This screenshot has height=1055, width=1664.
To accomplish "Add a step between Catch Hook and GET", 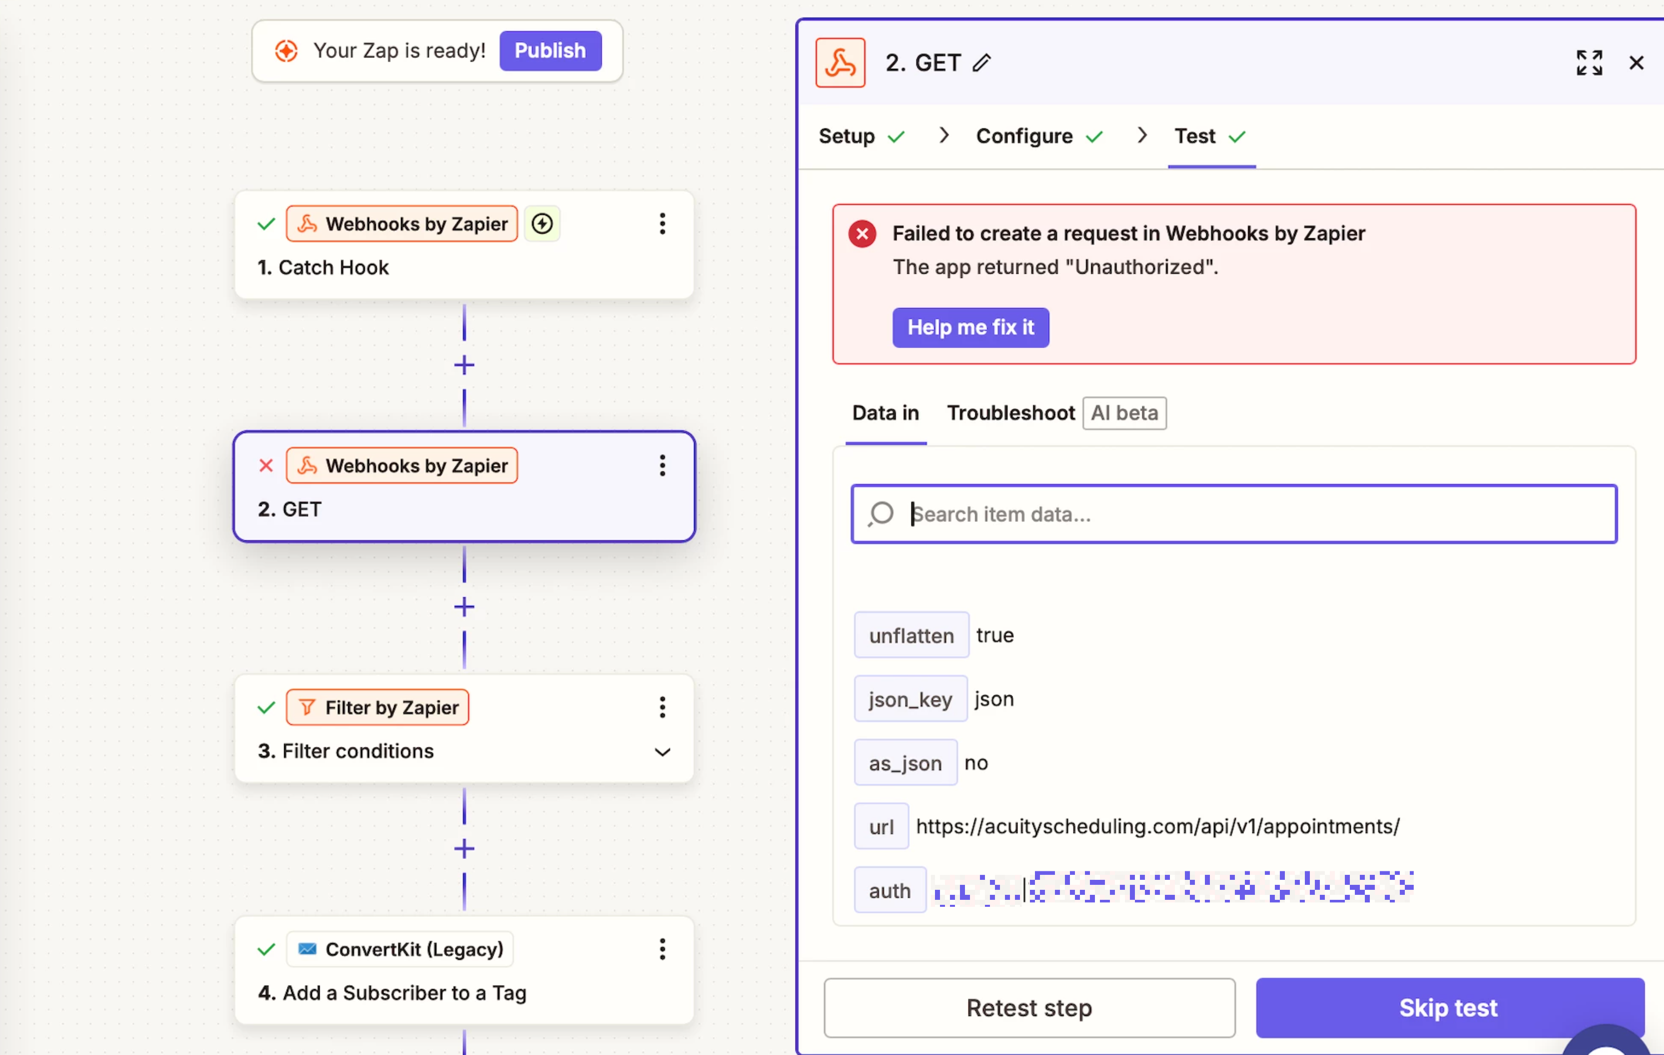I will click(464, 365).
